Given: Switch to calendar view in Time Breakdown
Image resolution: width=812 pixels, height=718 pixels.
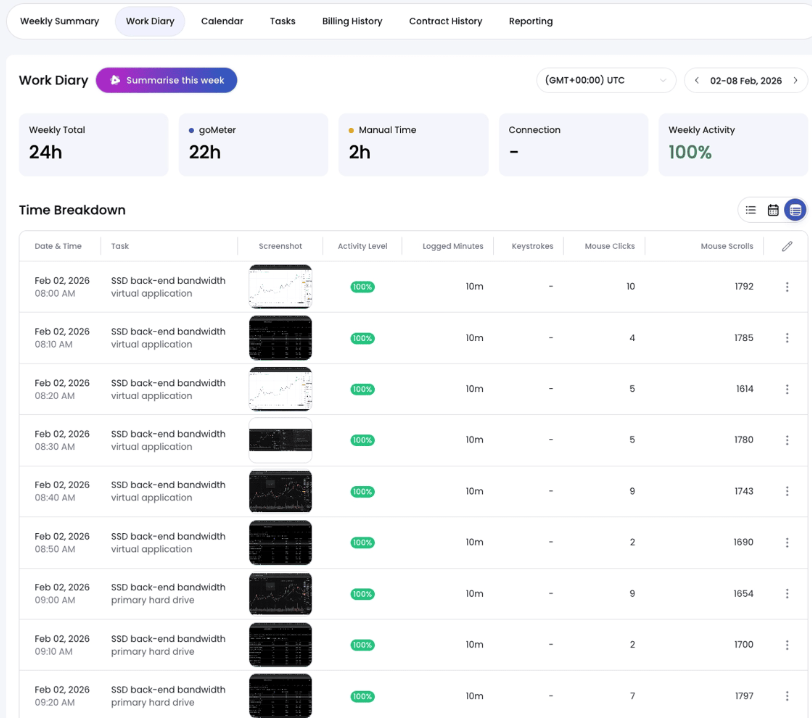Looking at the screenshot, I should (773, 210).
